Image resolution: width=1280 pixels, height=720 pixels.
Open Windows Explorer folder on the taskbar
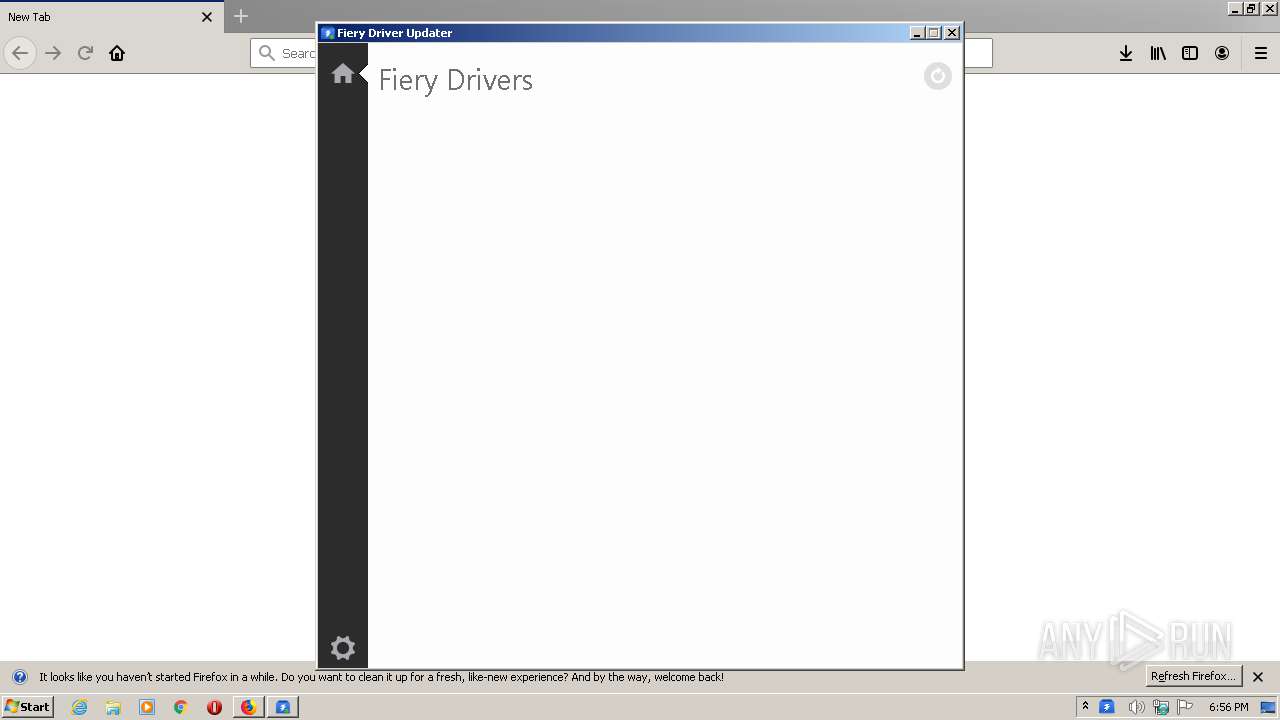click(113, 707)
